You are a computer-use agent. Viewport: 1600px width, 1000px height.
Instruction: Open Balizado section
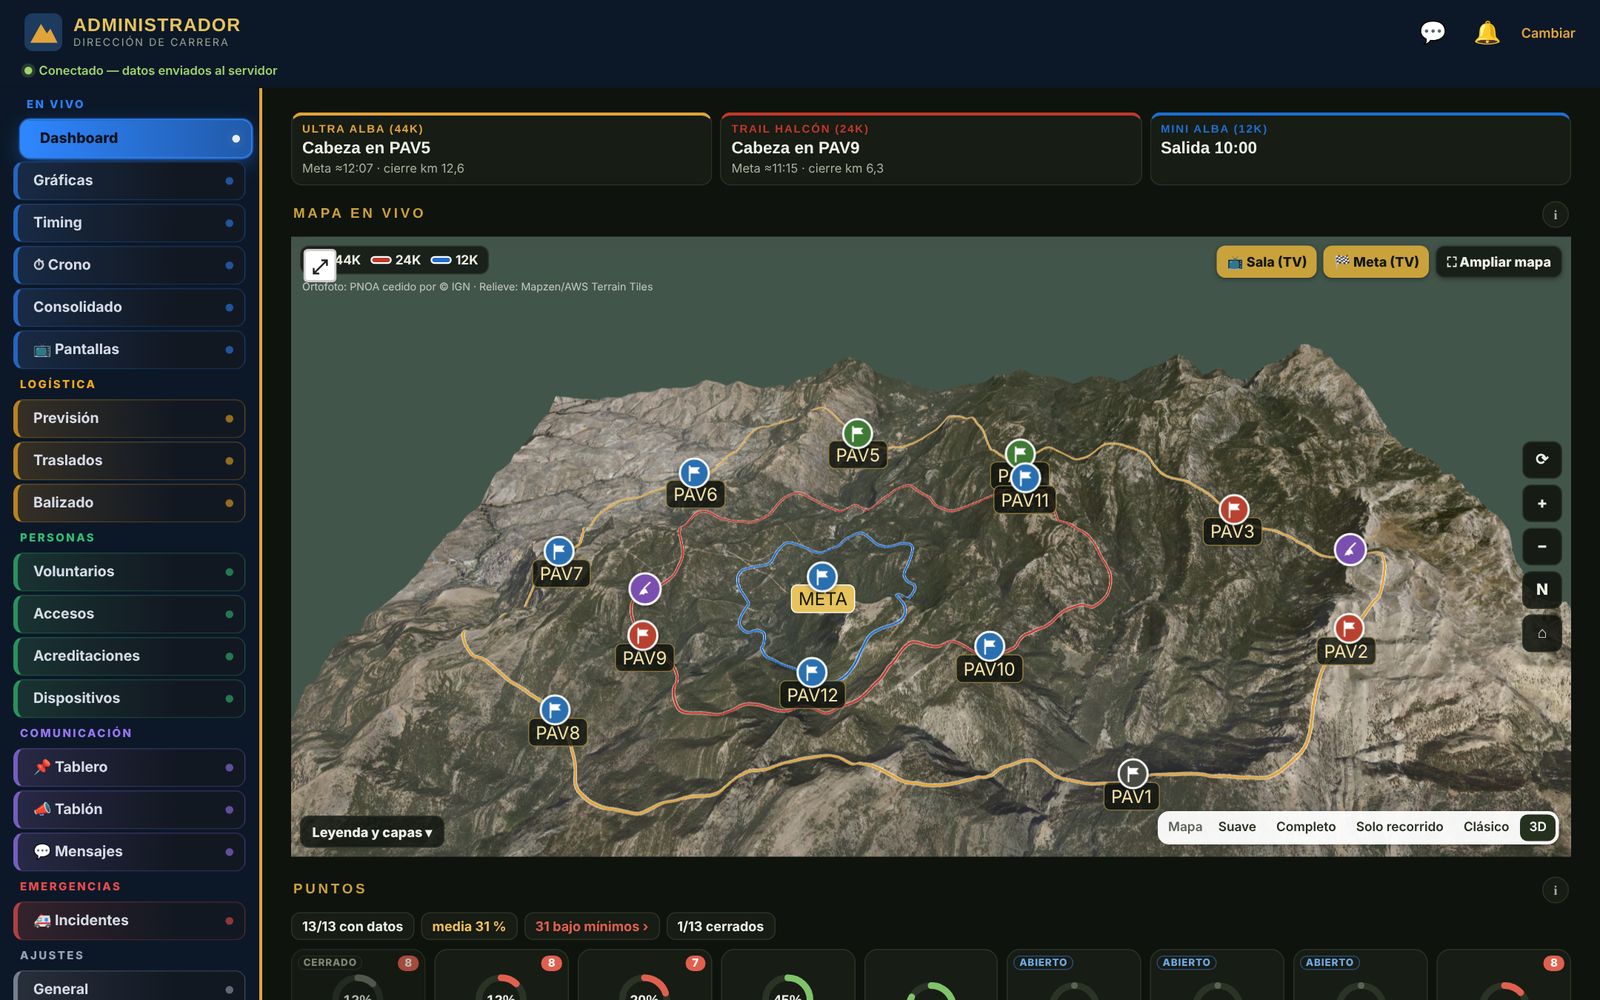click(x=130, y=502)
